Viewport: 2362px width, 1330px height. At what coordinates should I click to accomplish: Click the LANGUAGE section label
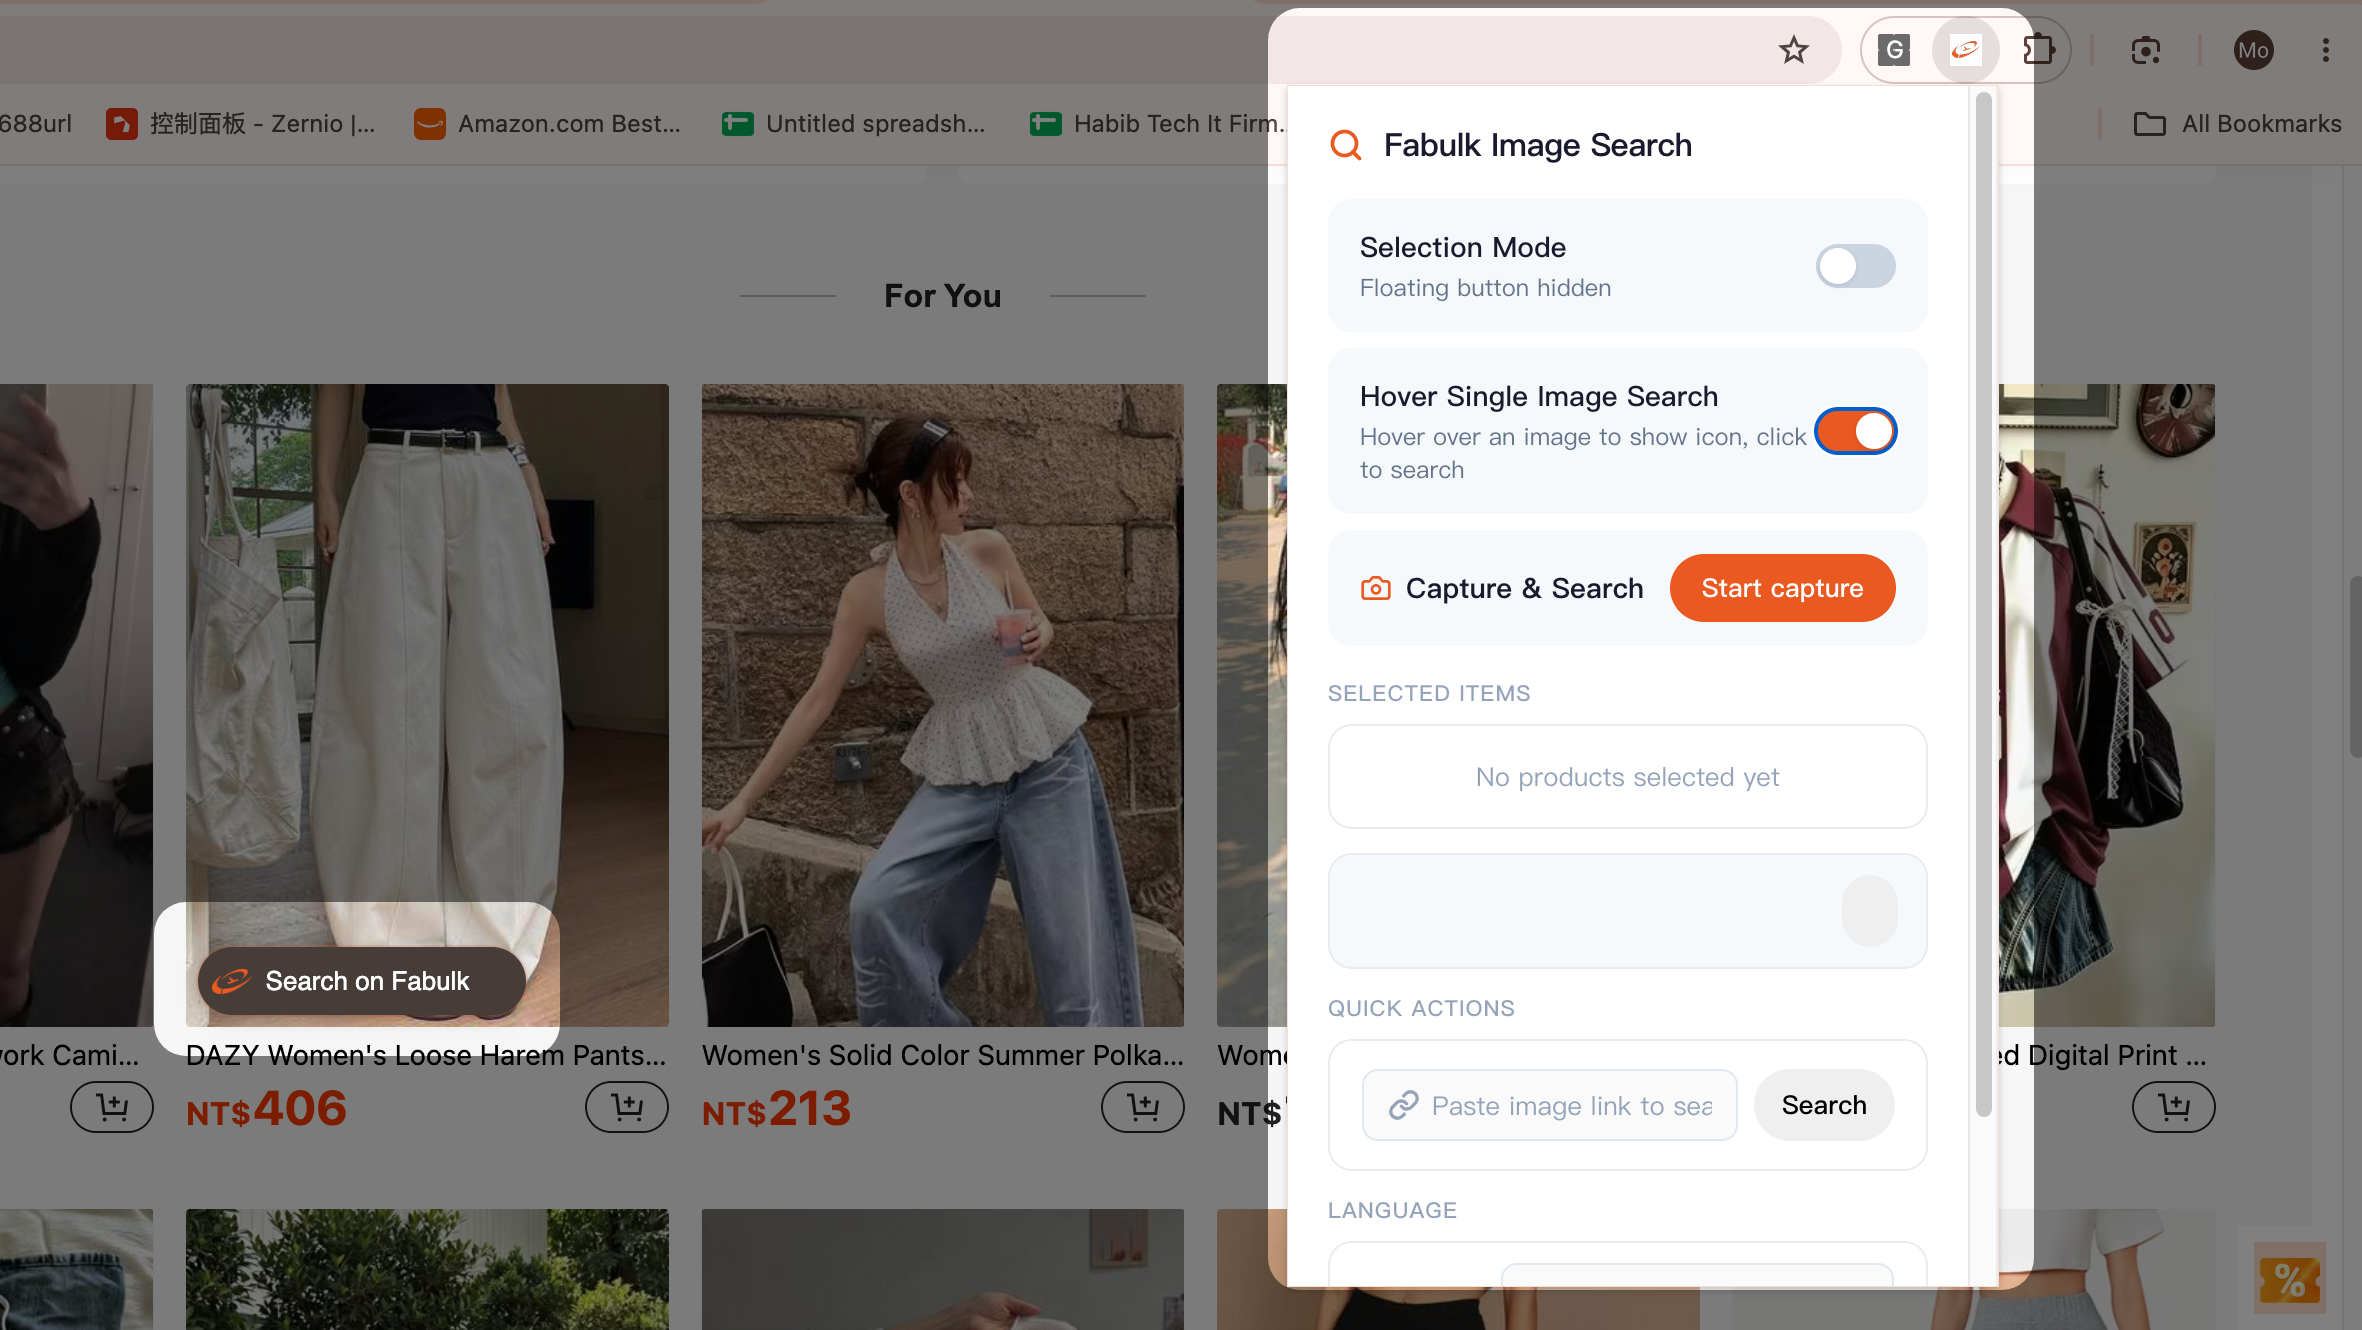(x=1392, y=1210)
